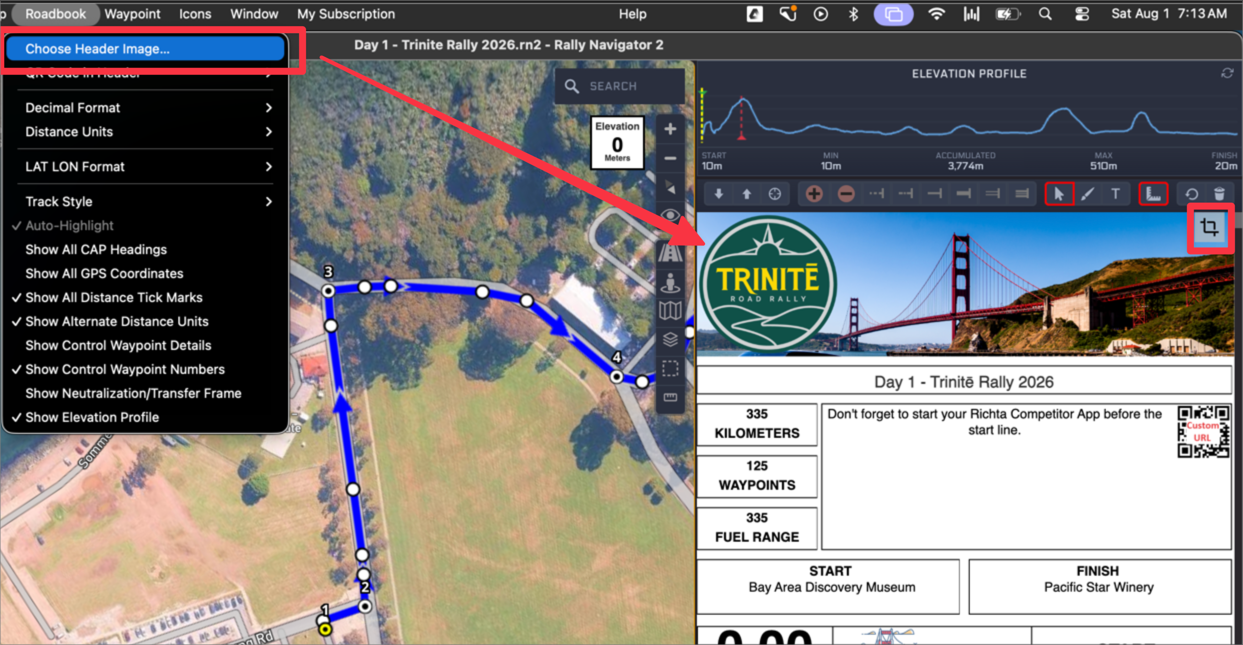Zoom in on the map with plus button
Viewport: 1243px width, 645px height.
[x=670, y=129]
